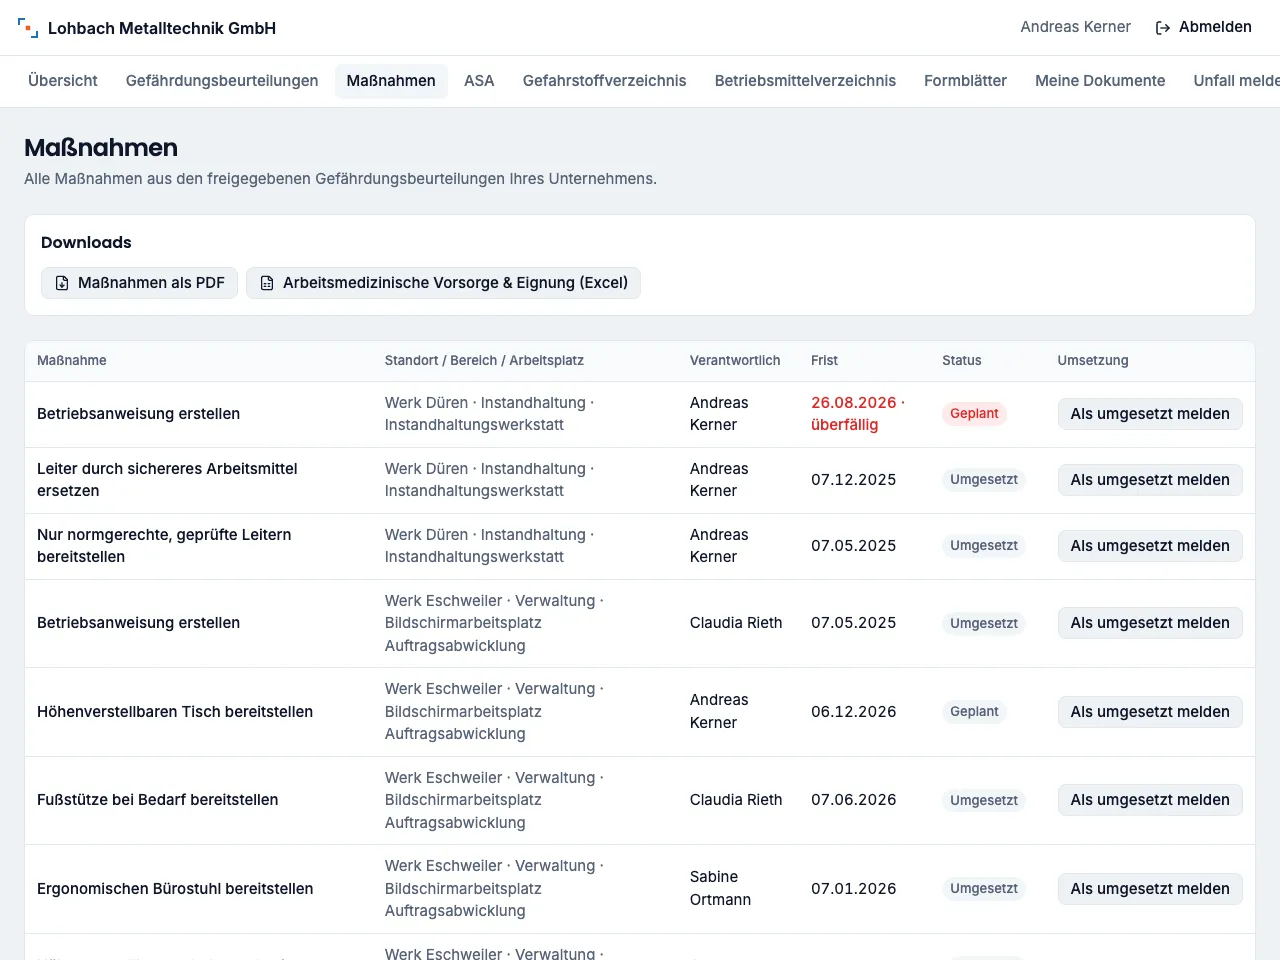
Task: Download Arbeitsmedizinische Vorsorge & Eignung Excel
Action: 443,283
